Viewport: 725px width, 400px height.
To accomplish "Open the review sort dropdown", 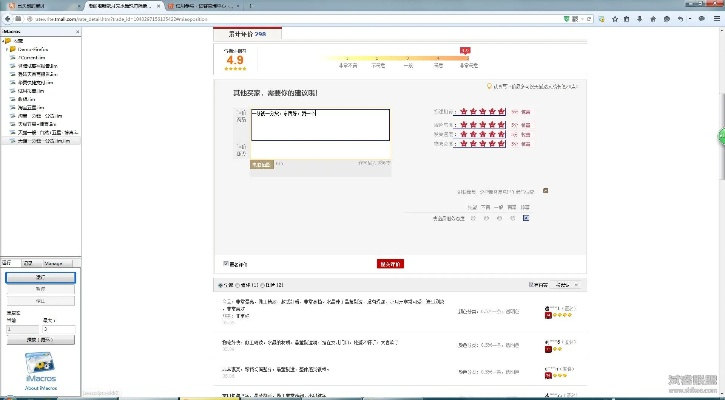I will point(567,285).
